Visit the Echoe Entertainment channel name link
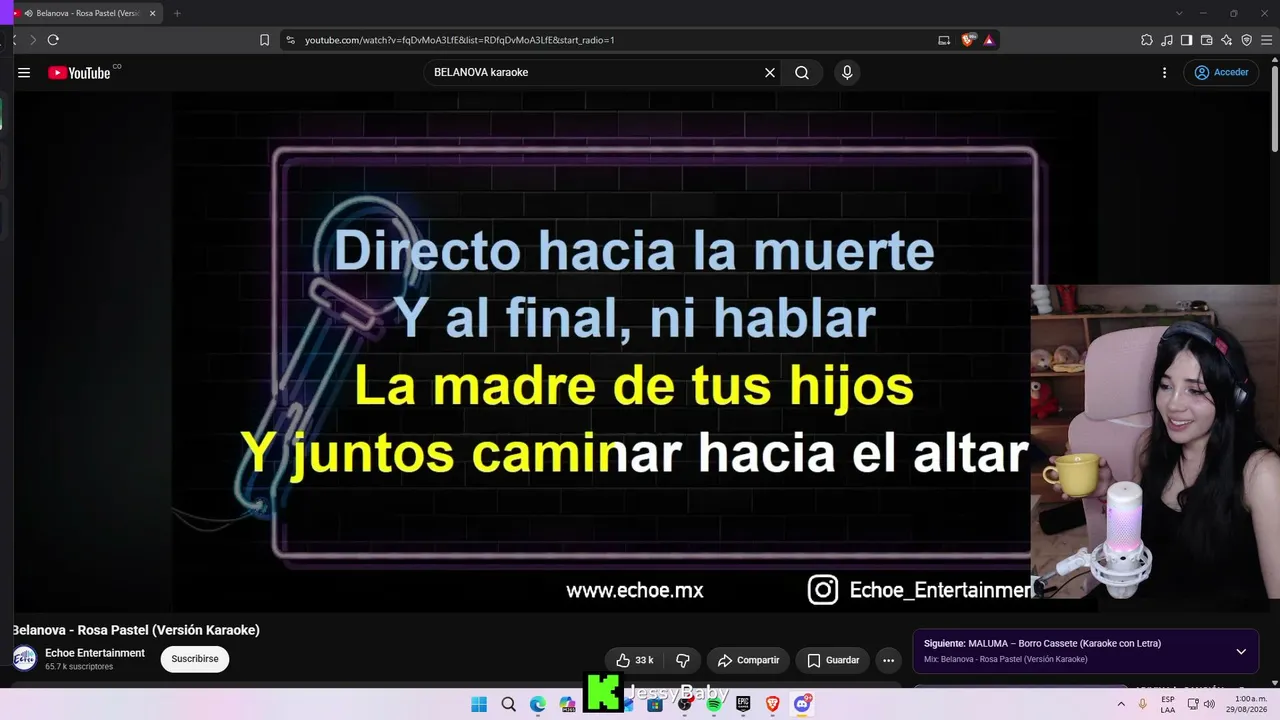 pos(95,653)
